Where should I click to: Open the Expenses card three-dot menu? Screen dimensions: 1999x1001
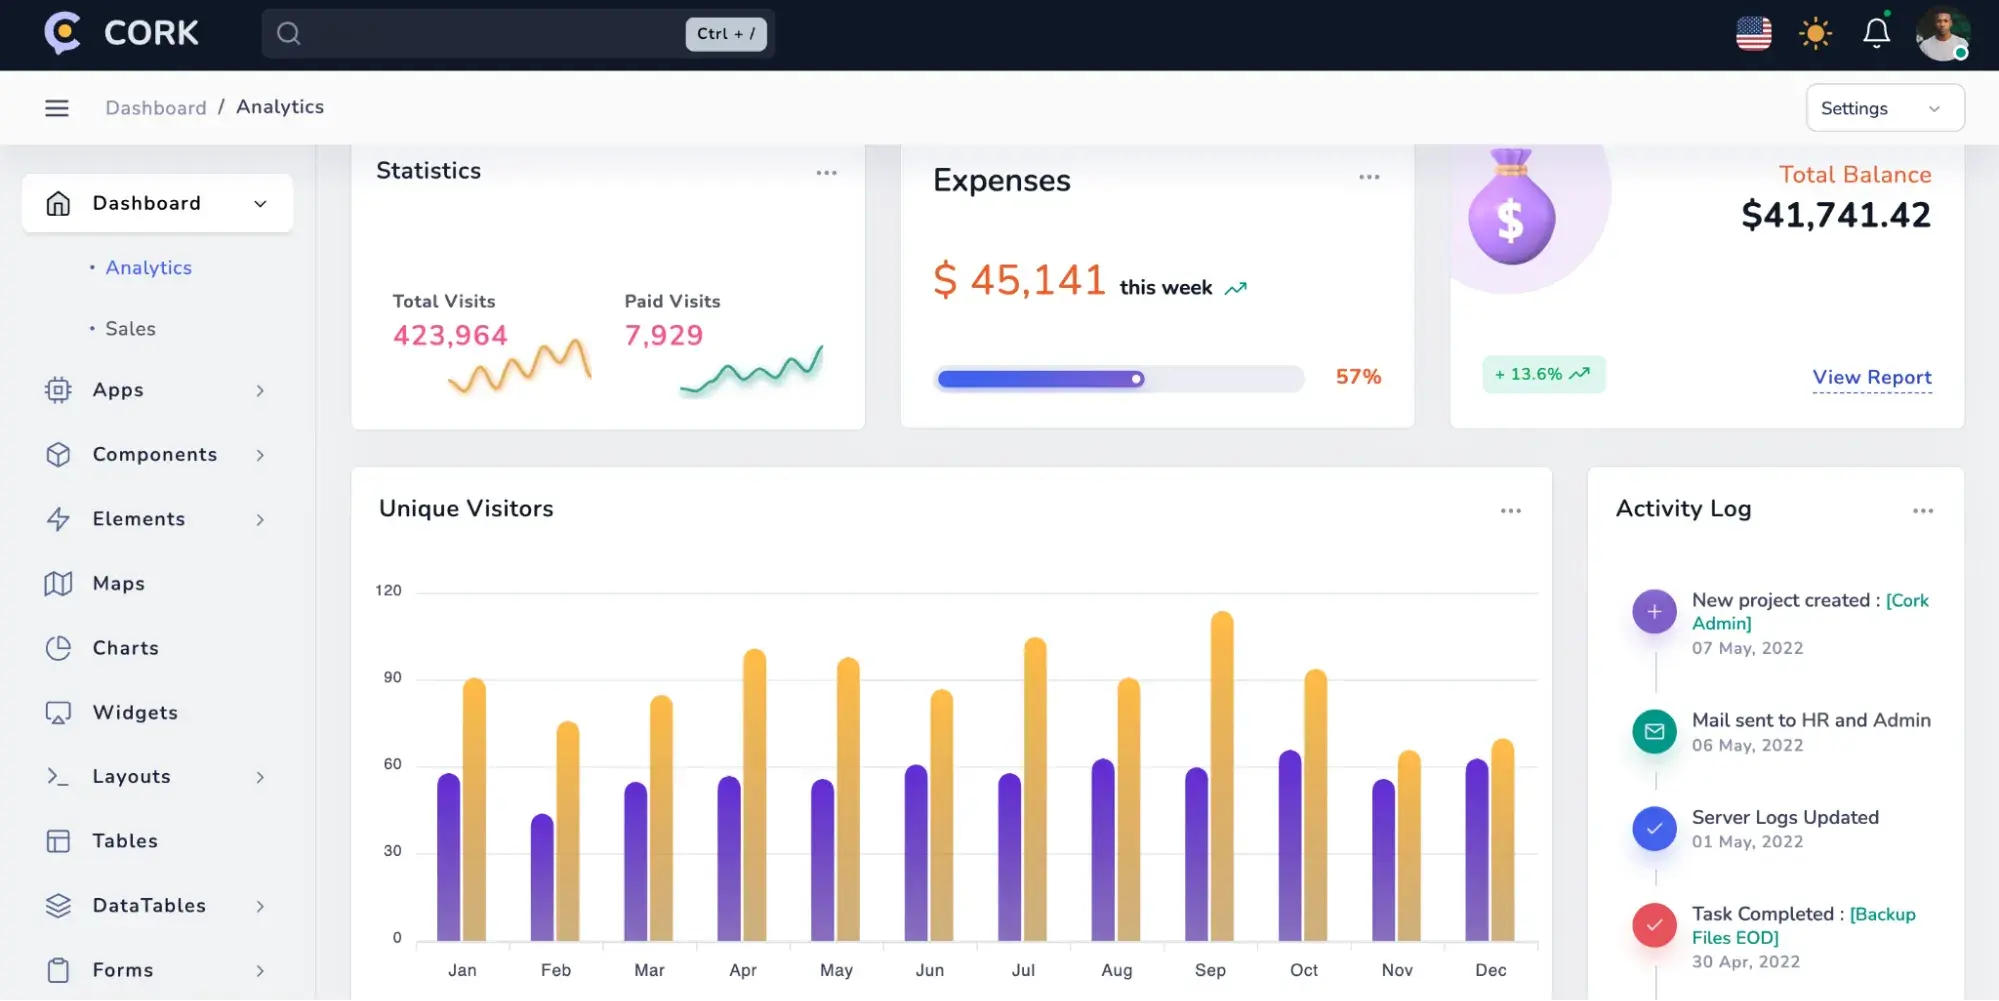(x=1369, y=177)
